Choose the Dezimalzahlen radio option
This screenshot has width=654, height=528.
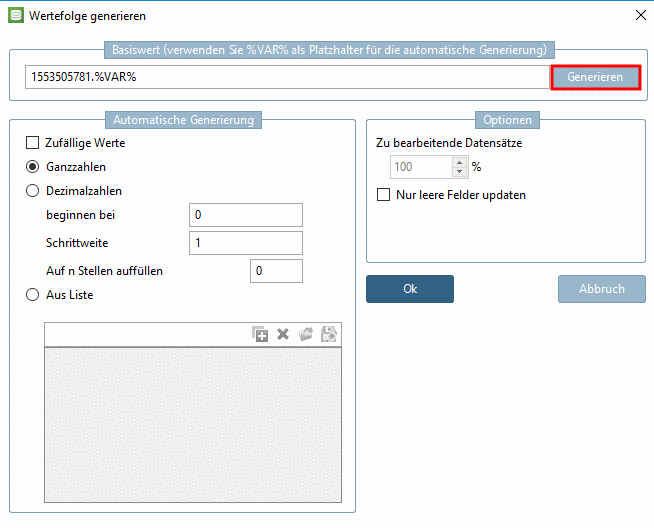pyautogui.click(x=33, y=191)
